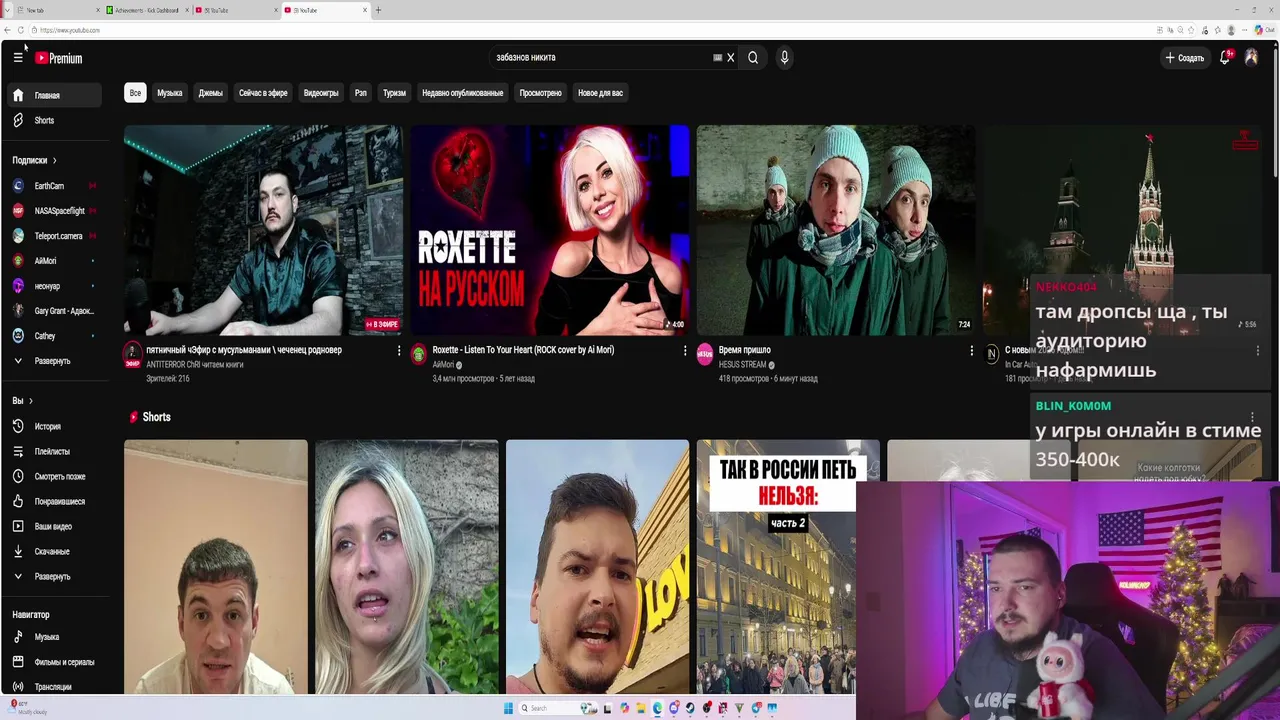Click the magnifier search button
The height and width of the screenshot is (720, 1280).
click(x=753, y=57)
